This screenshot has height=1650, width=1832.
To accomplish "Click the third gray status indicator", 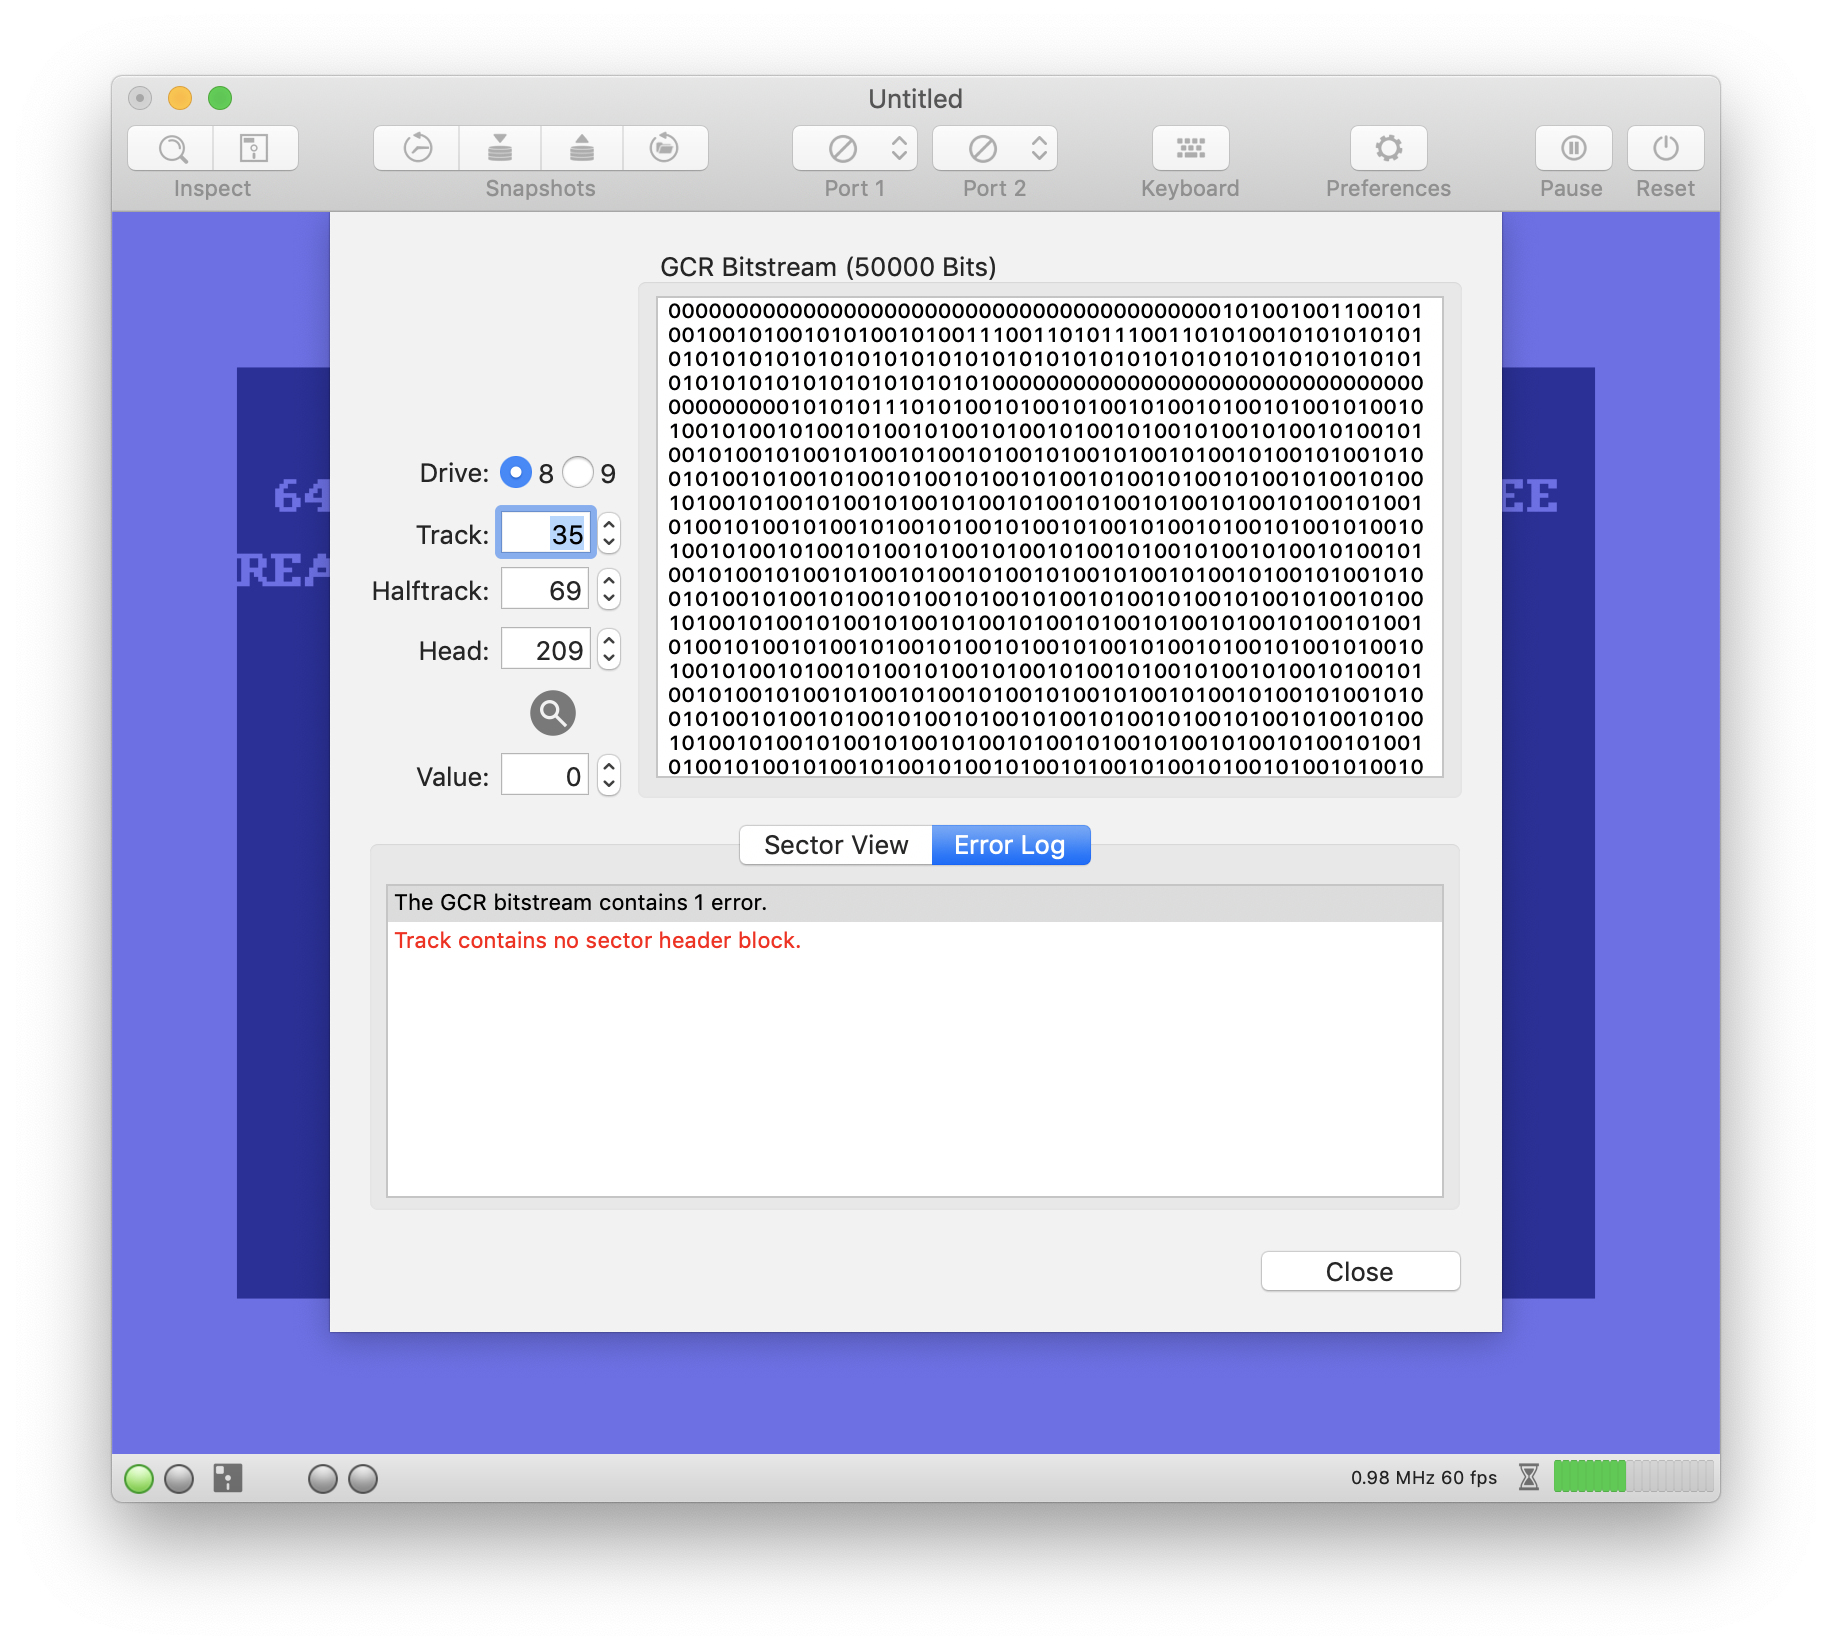I will pyautogui.click(x=323, y=1478).
